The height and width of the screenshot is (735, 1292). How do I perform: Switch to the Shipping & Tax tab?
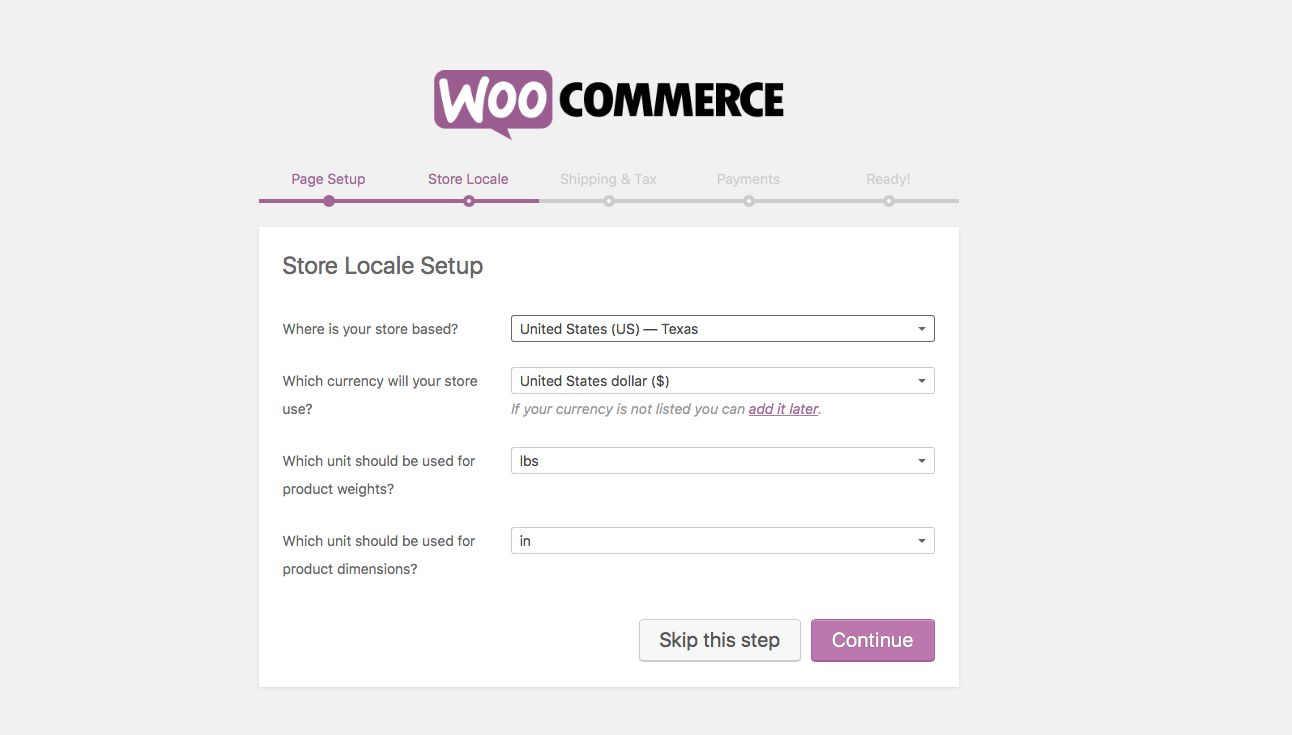608,179
